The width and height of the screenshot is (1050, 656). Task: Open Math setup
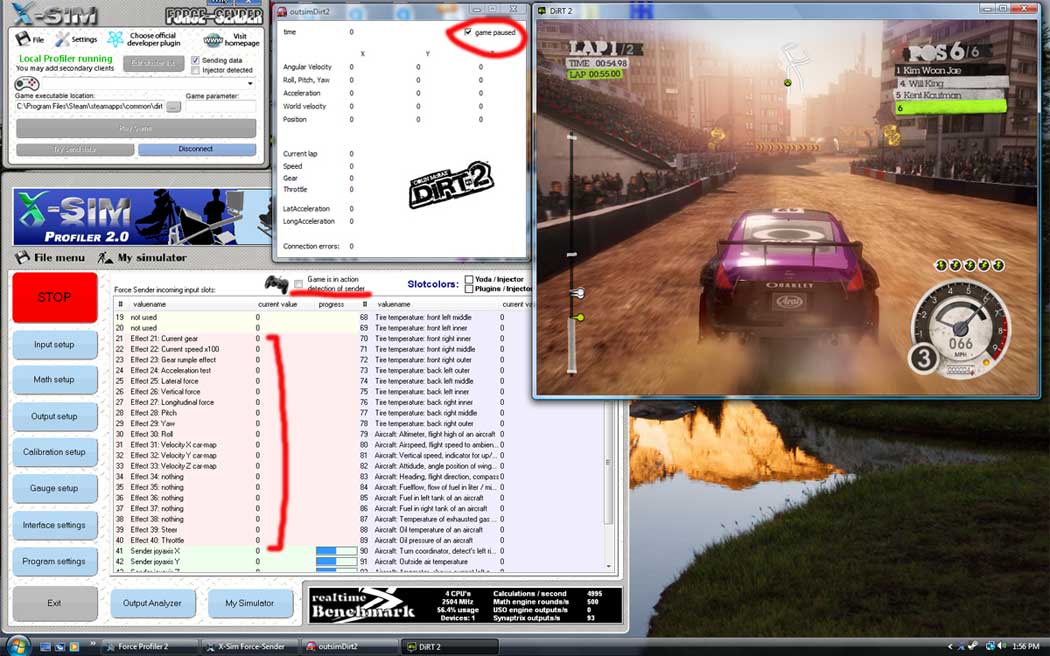(x=54, y=380)
